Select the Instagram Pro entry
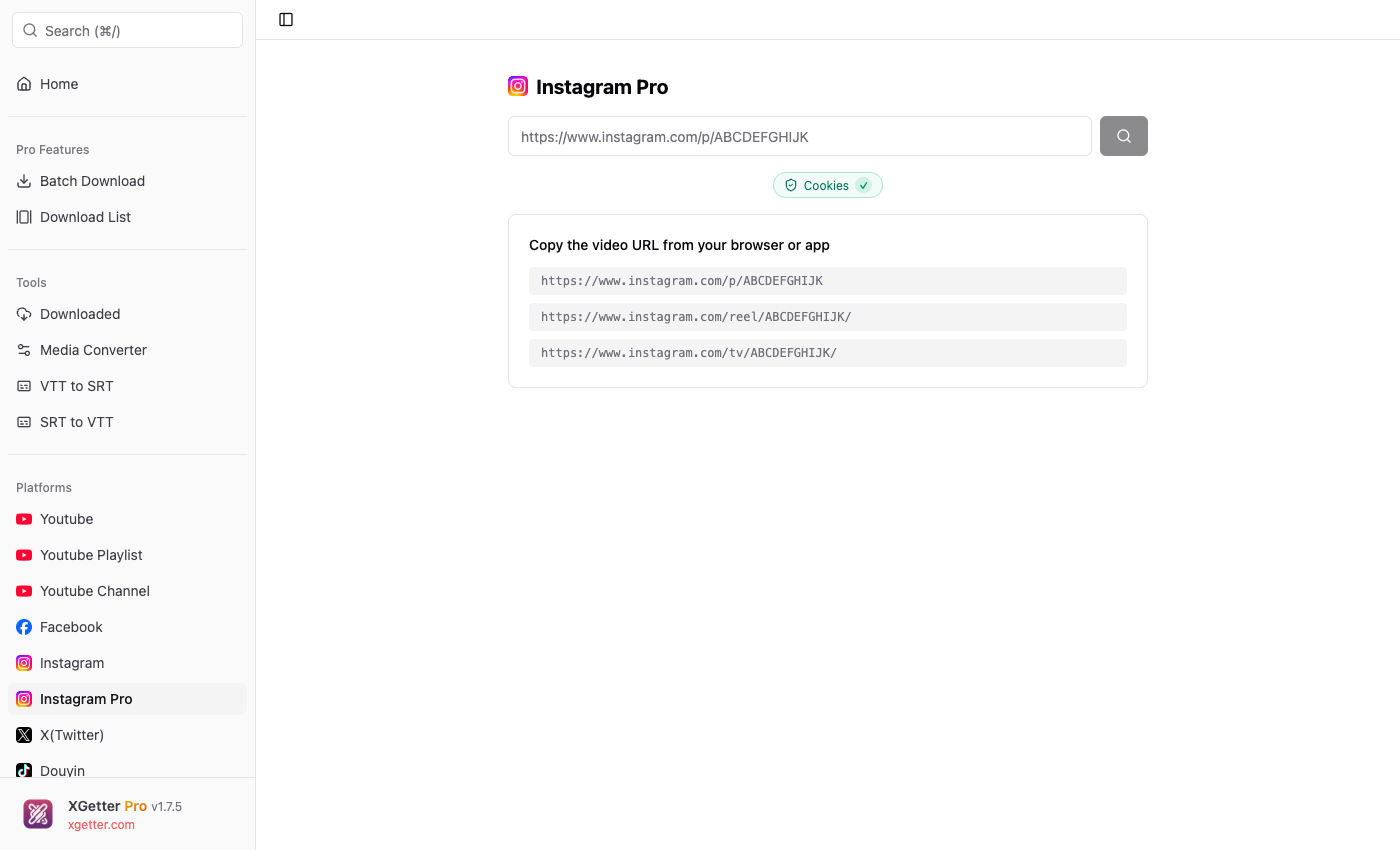Image resolution: width=1400 pixels, height=850 pixels. [127, 699]
